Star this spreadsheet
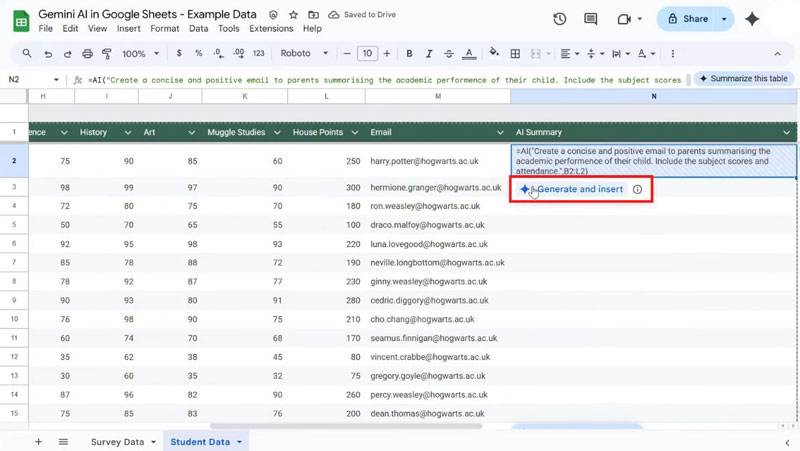Viewport: 800px width, 451px height. point(293,16)
